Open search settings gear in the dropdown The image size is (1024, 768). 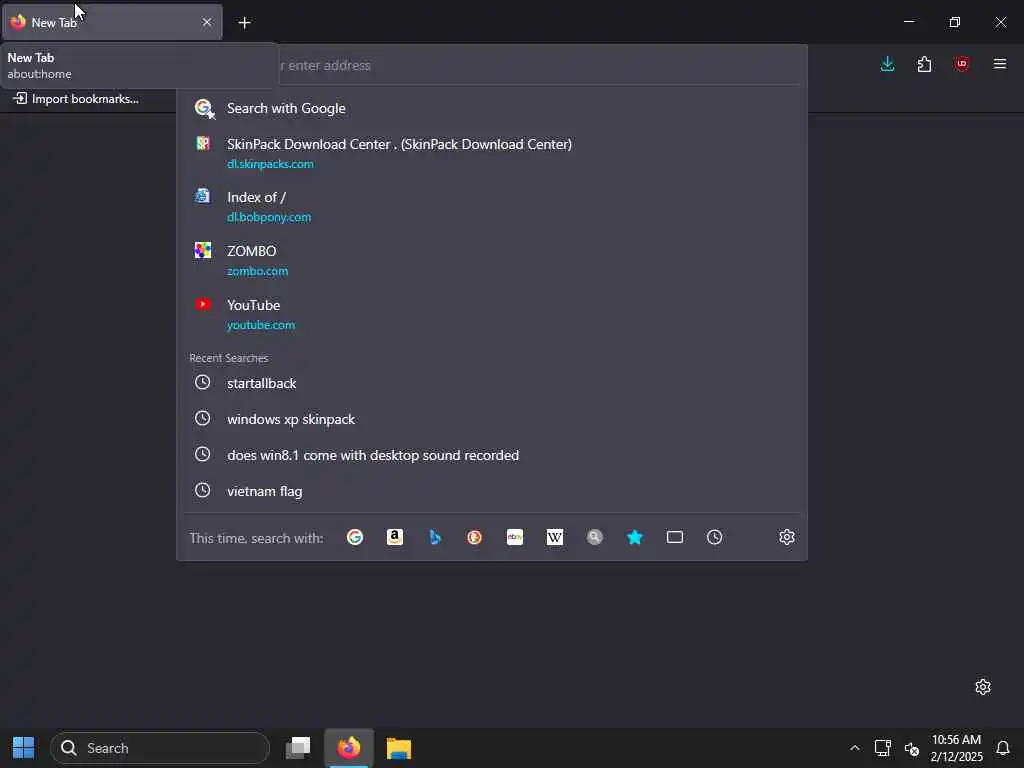point(787,537)
